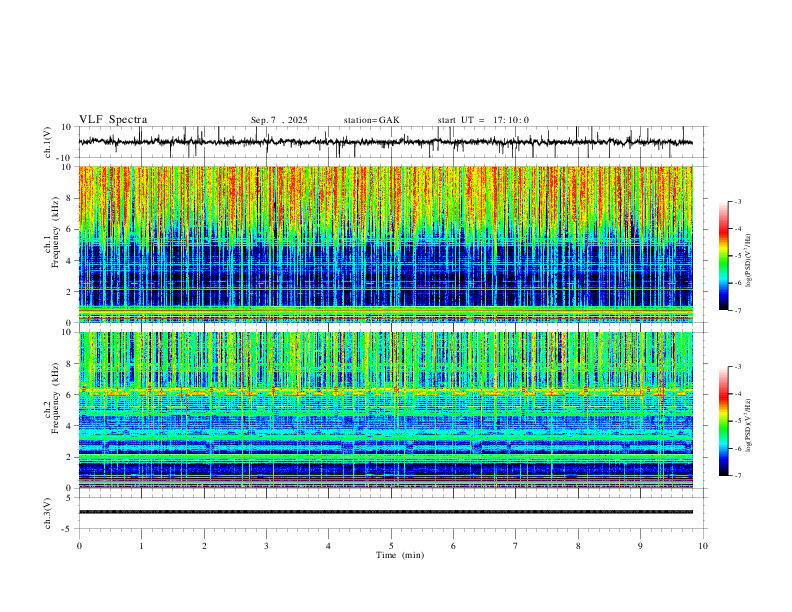Select the "start UT = 17:10:0" text
This screenshot has height=612, width=792.
[483, 120]
